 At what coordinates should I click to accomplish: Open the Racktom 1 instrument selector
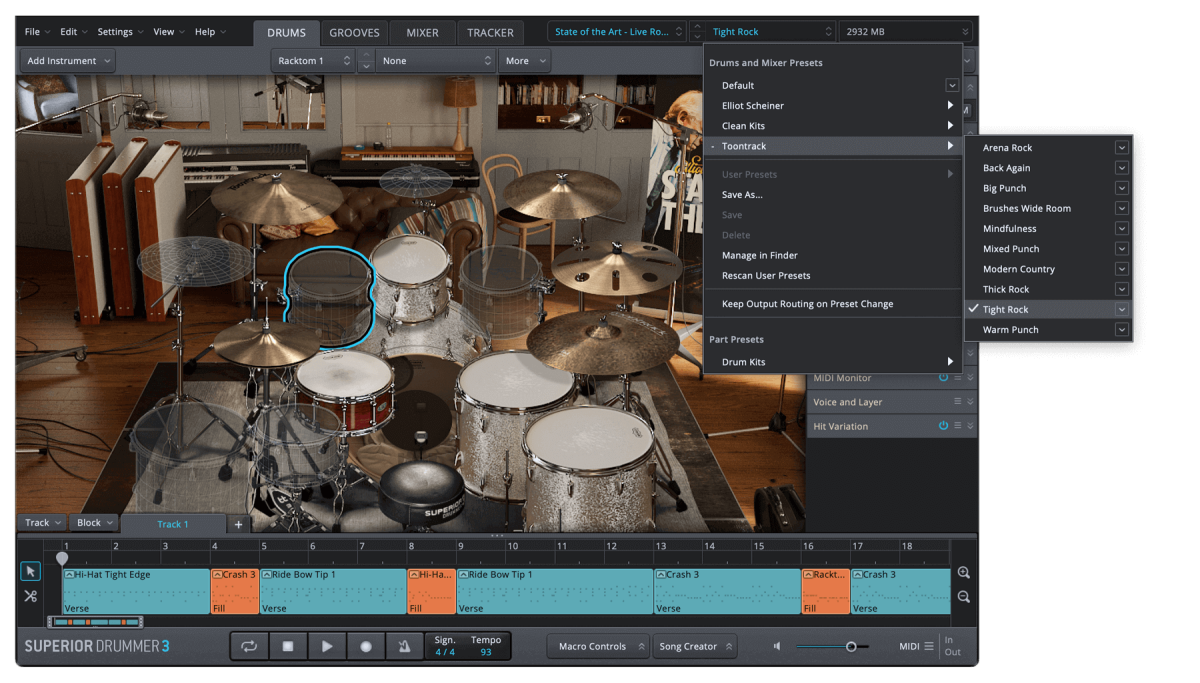click(313, 61)
